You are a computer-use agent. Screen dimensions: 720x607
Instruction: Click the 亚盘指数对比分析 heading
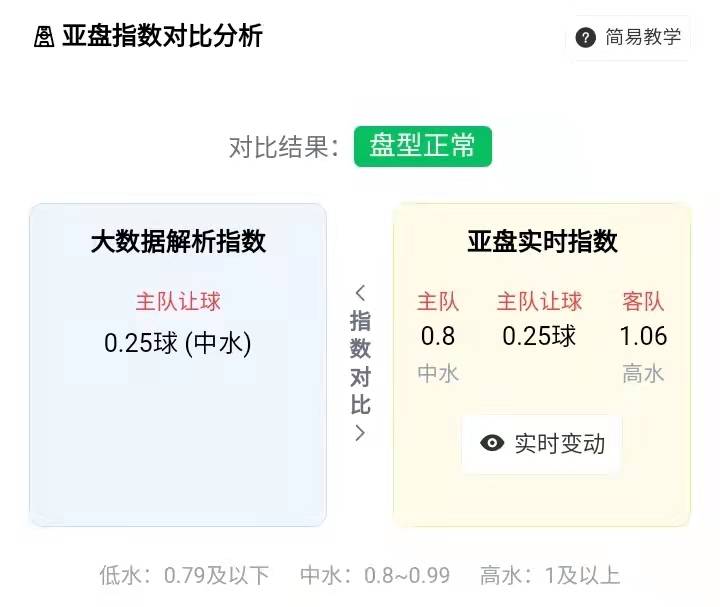[163, 36]
